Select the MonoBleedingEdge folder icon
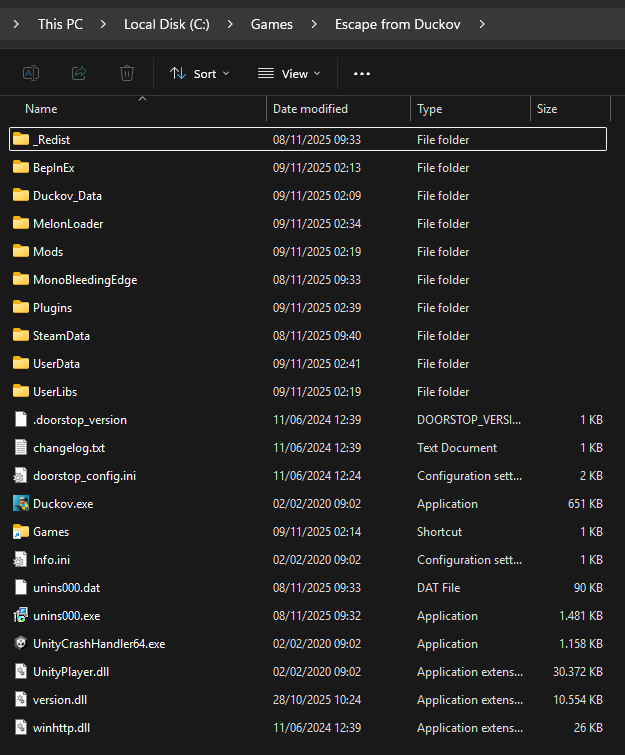Screen dimensions: 625x755 pos(21,279)
